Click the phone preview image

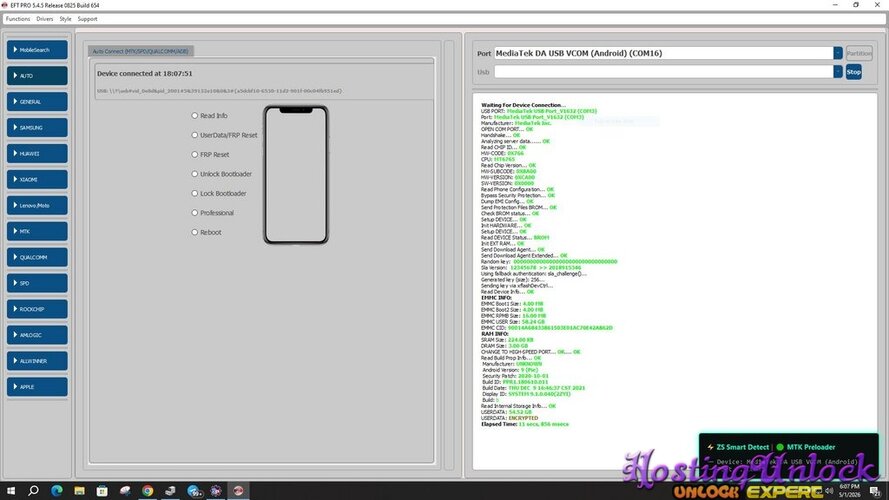tap(296, 175)
